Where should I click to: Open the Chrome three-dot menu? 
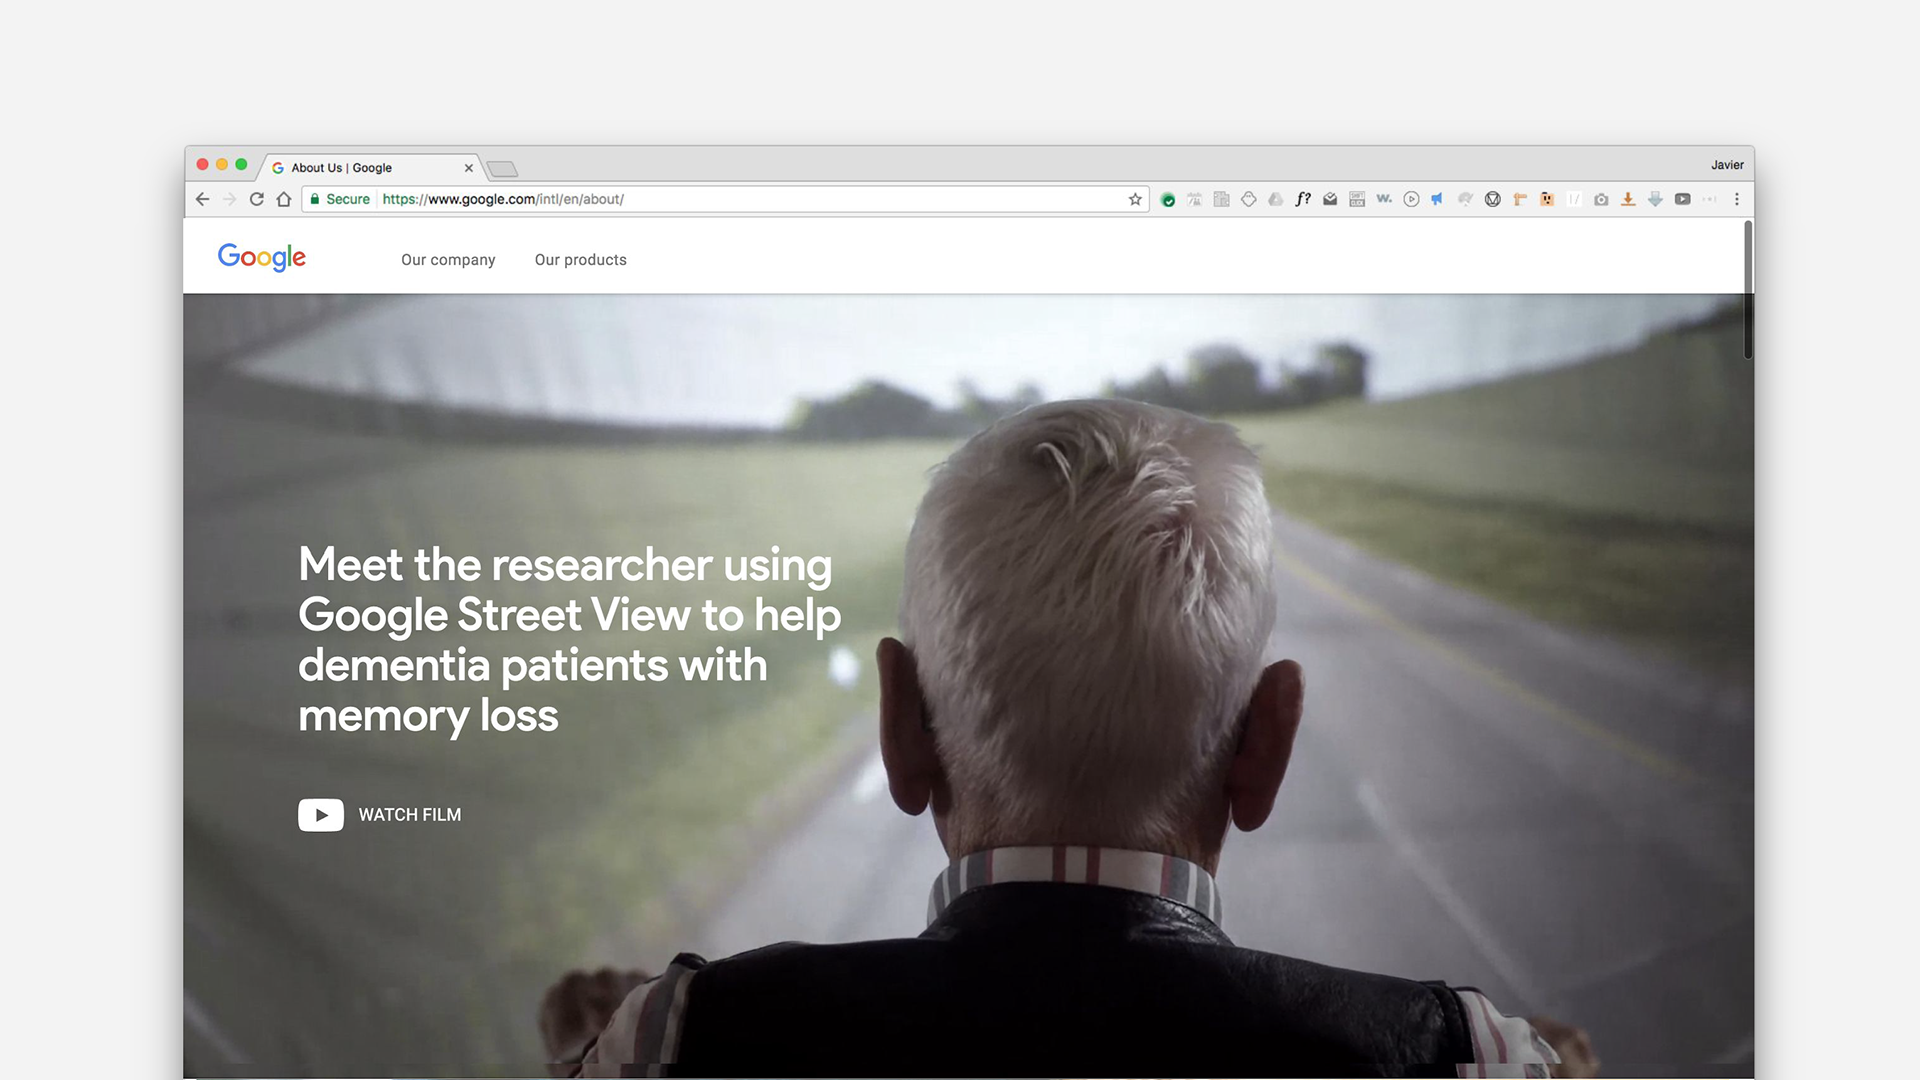1737,199
